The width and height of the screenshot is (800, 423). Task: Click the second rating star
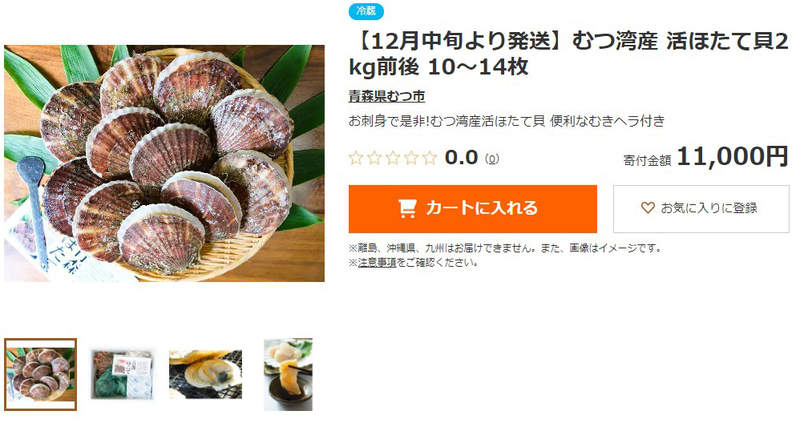pyautogui.click(x=374, y=158)
